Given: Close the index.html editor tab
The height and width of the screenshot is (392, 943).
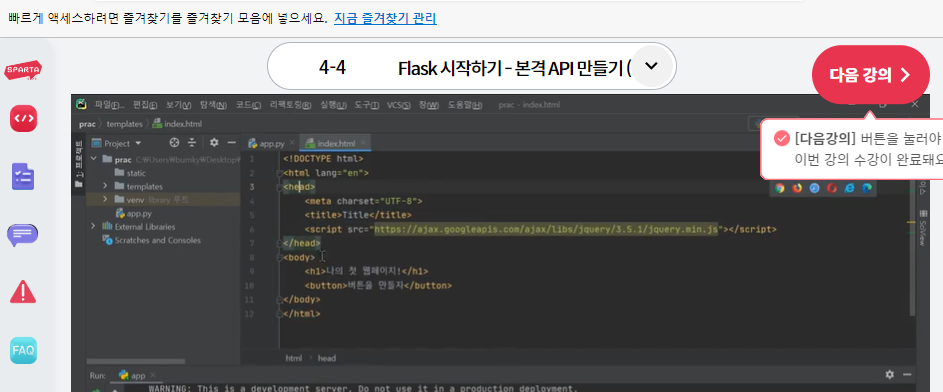Looking at the screenshot, I should [363, 143].
